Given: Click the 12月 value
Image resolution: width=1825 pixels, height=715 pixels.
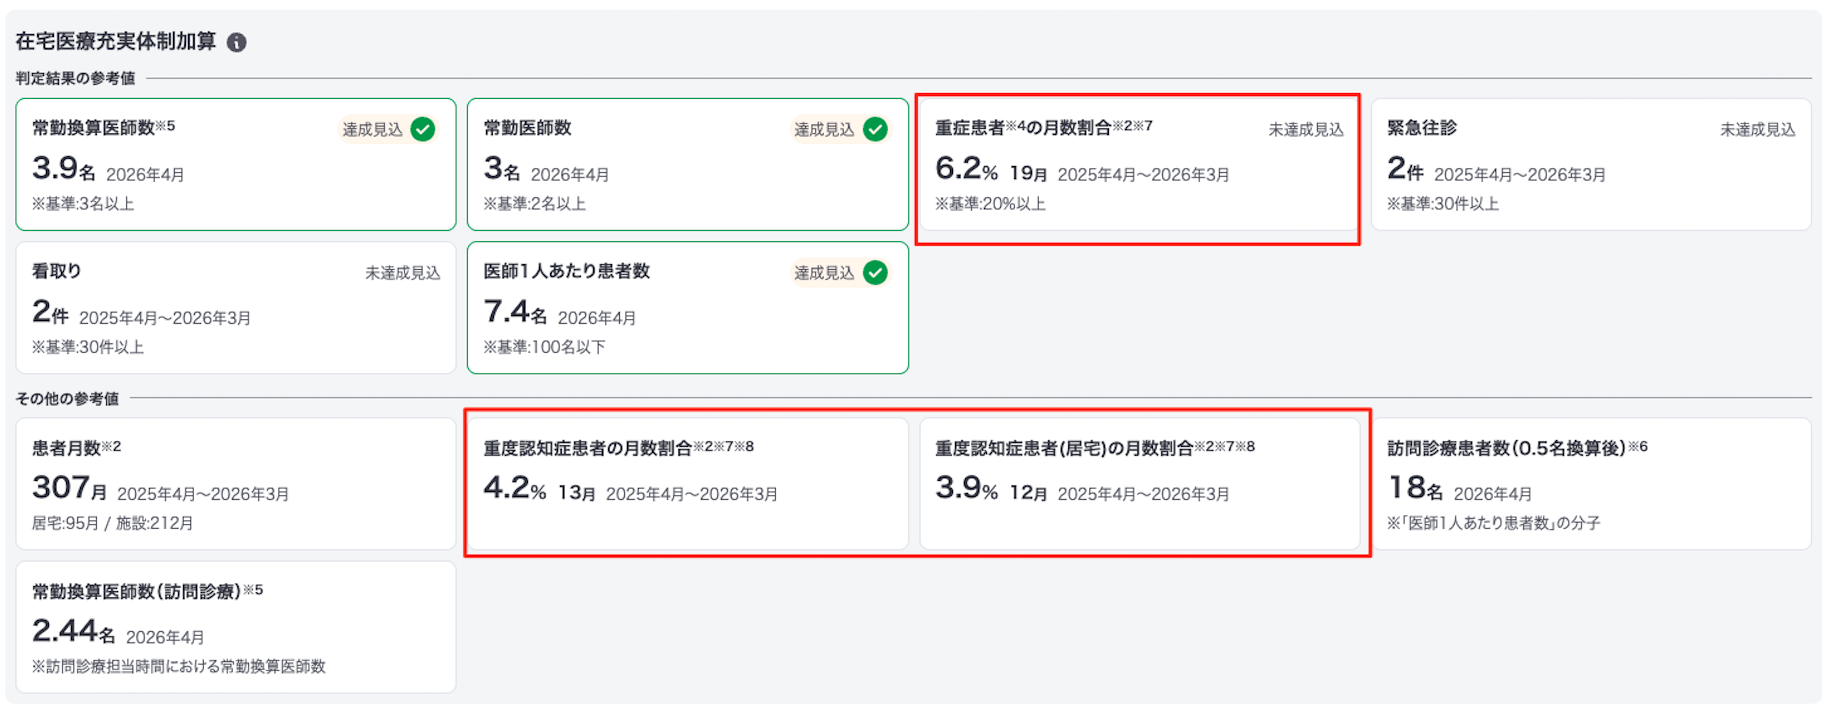Looking at the screenshot, I should tap(1028, 493).
